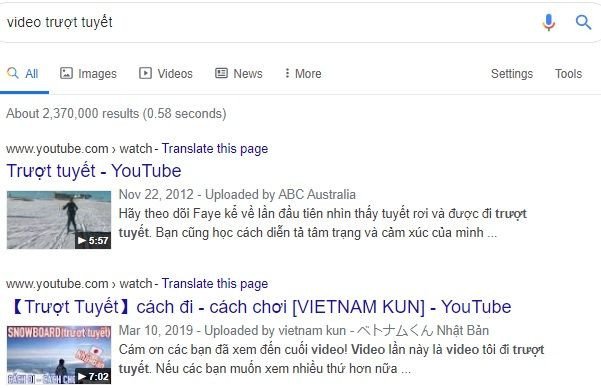This screenshot has height=388, width=601.
Task: Open the "Trượt tuyết - YouTube" result title
Action: tap(94, 171)
